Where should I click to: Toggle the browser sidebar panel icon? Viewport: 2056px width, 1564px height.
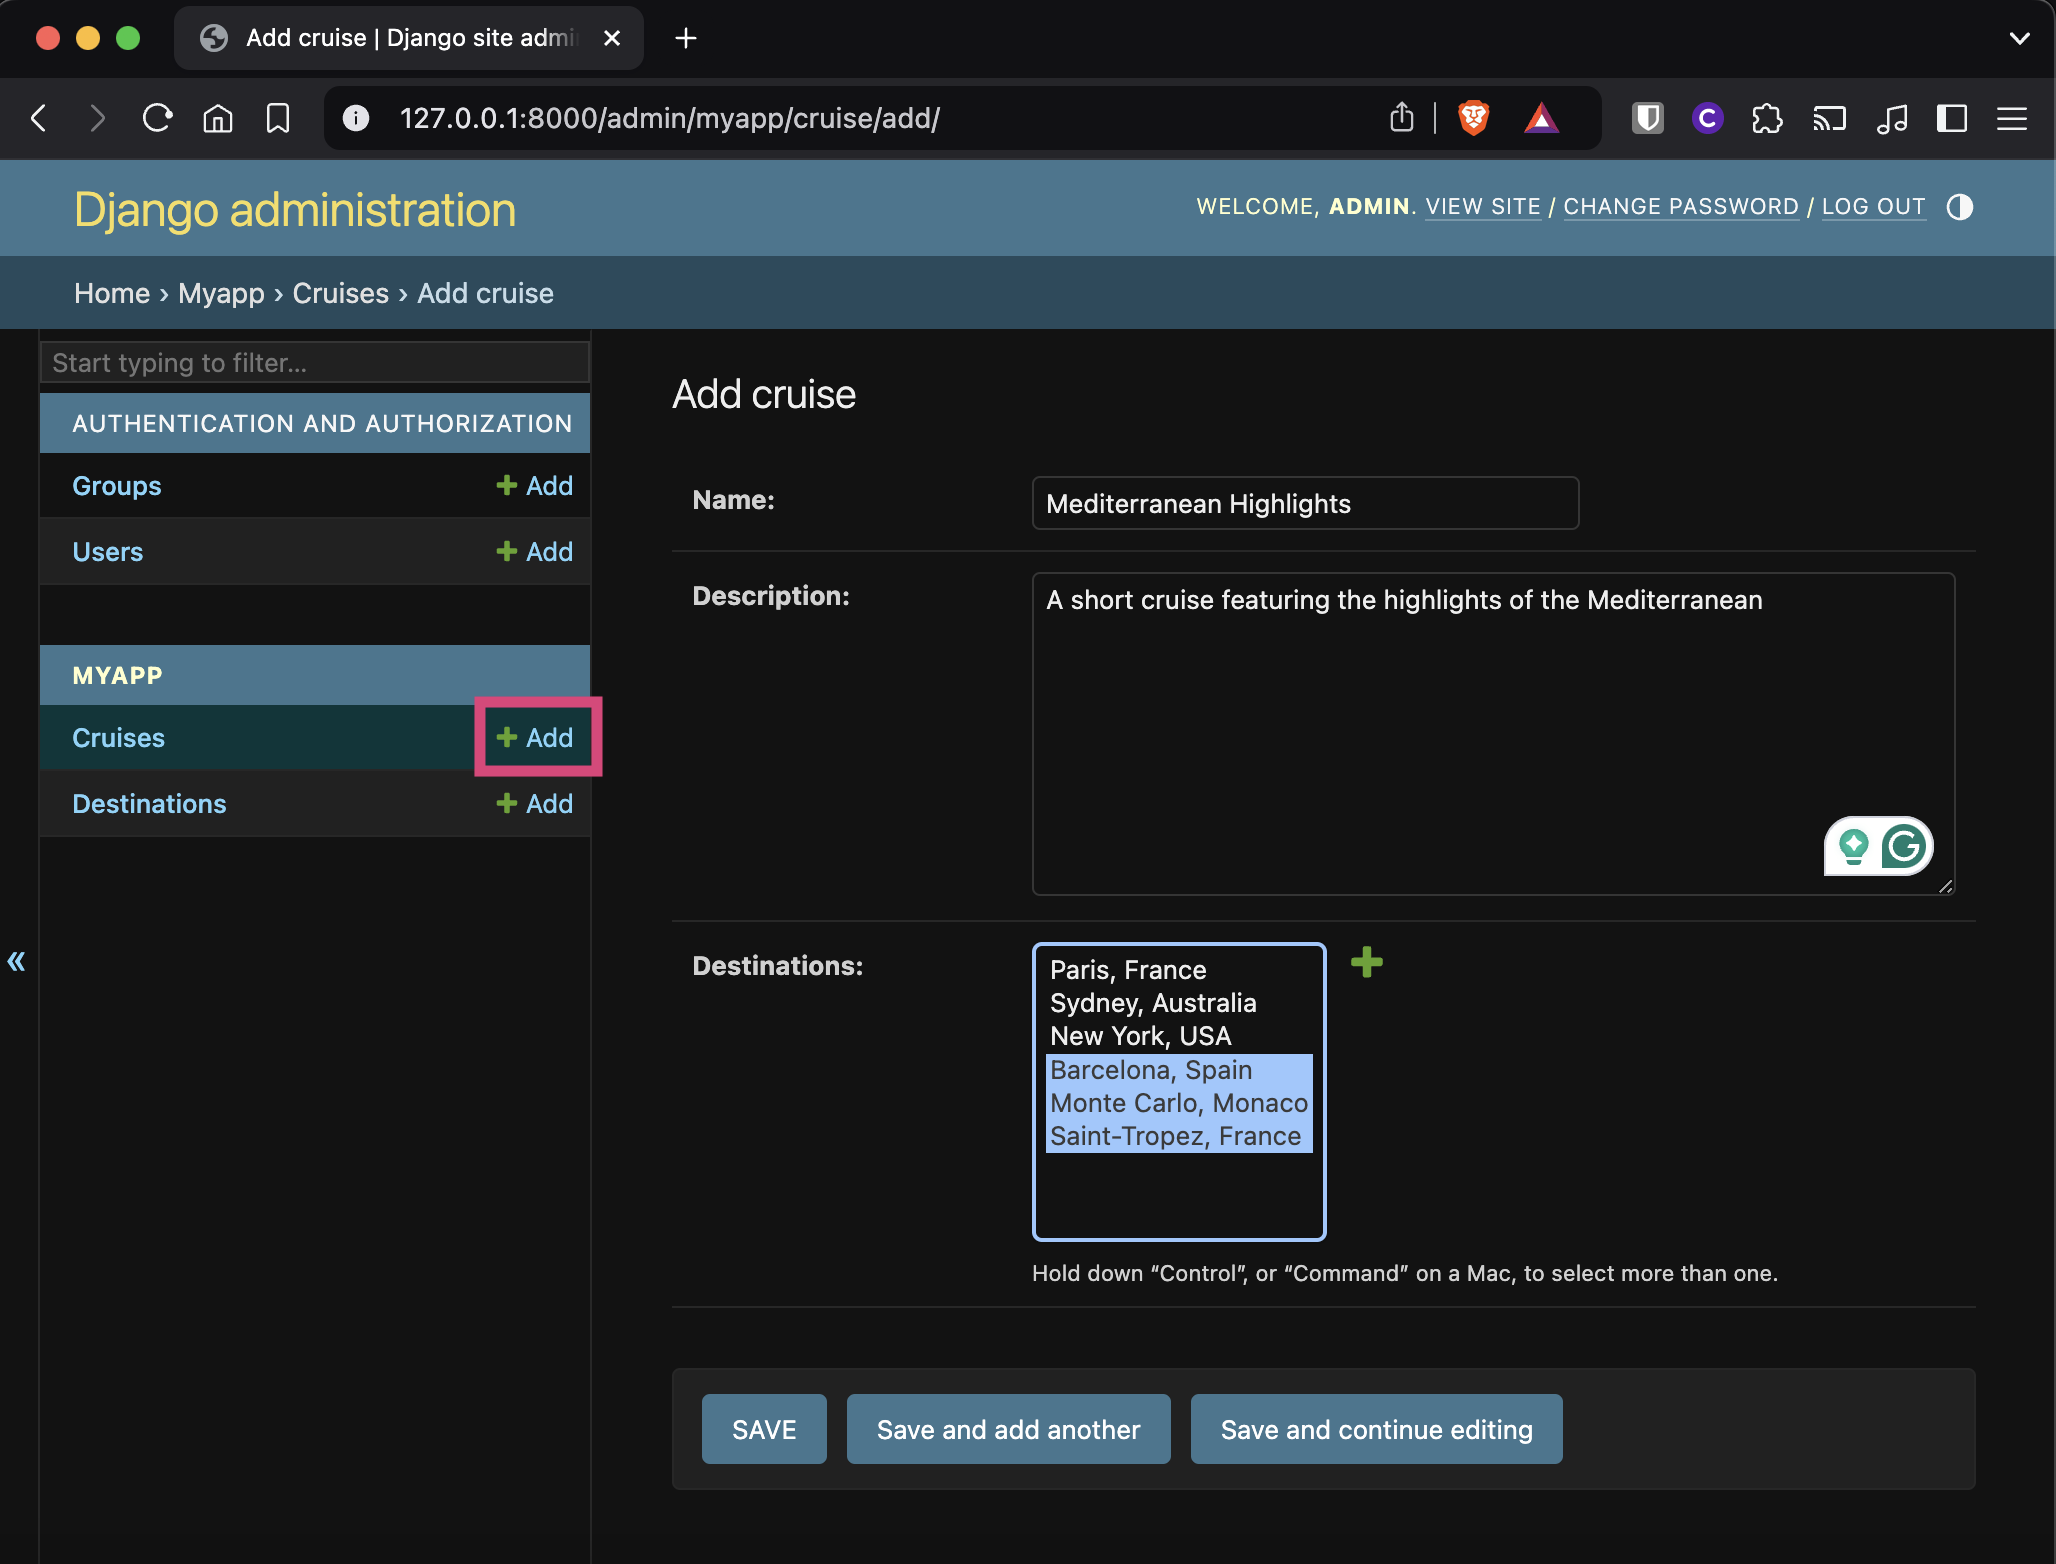(x=1951, y=118)
